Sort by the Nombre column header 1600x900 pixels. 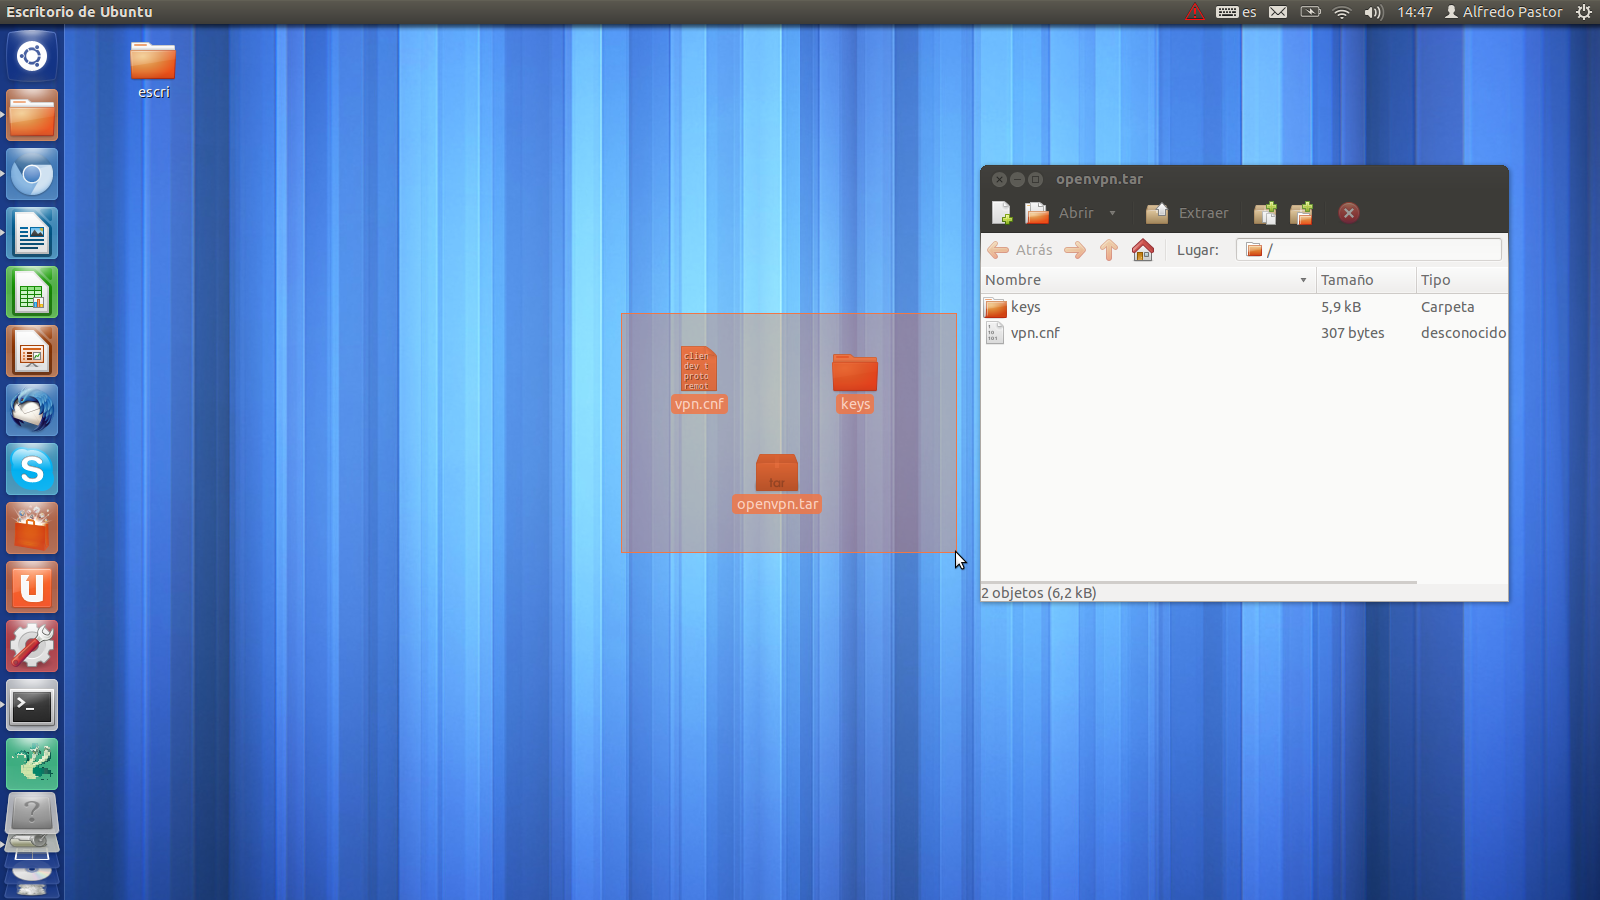1140,280
